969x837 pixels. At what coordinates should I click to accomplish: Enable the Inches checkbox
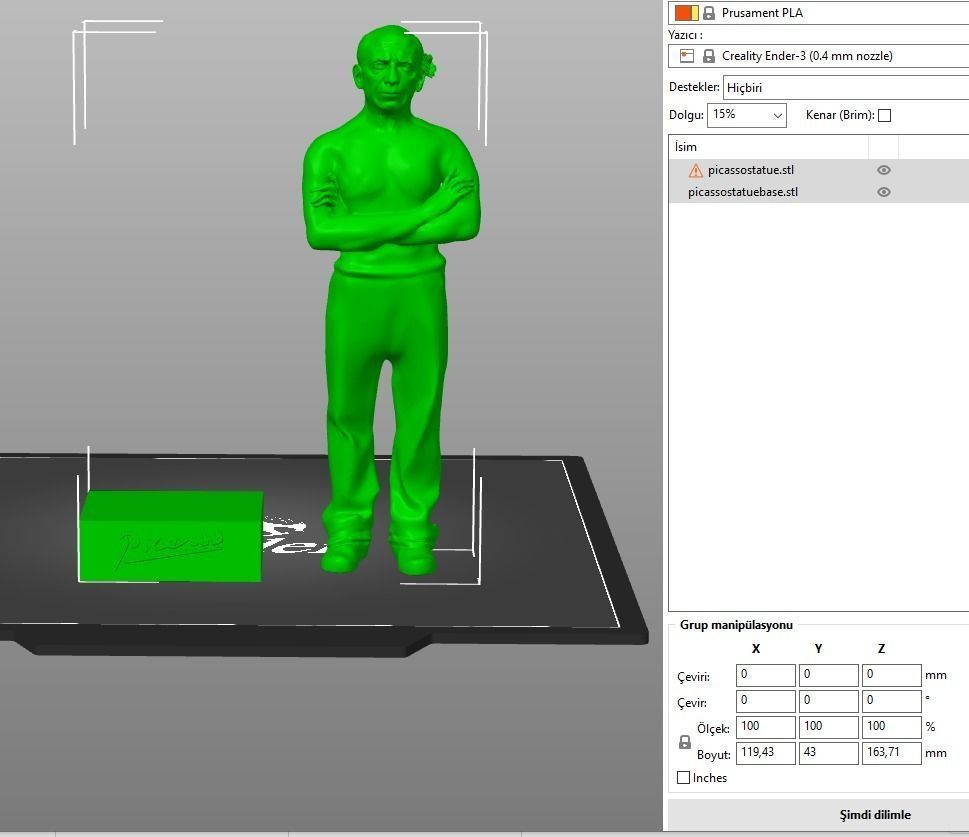[683, 778]
